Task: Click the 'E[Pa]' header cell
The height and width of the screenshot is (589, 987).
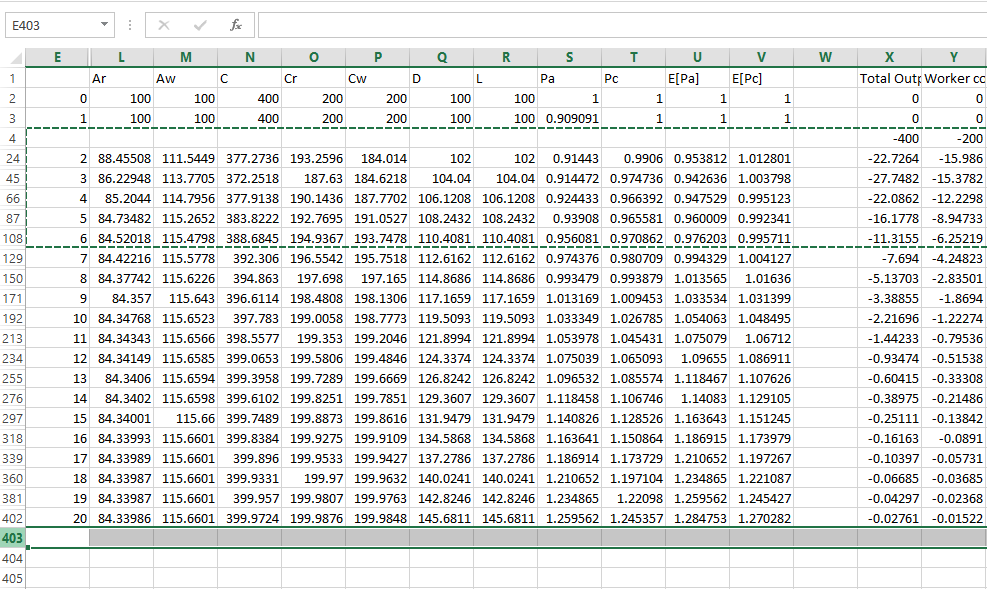Action: pos(697,79)
